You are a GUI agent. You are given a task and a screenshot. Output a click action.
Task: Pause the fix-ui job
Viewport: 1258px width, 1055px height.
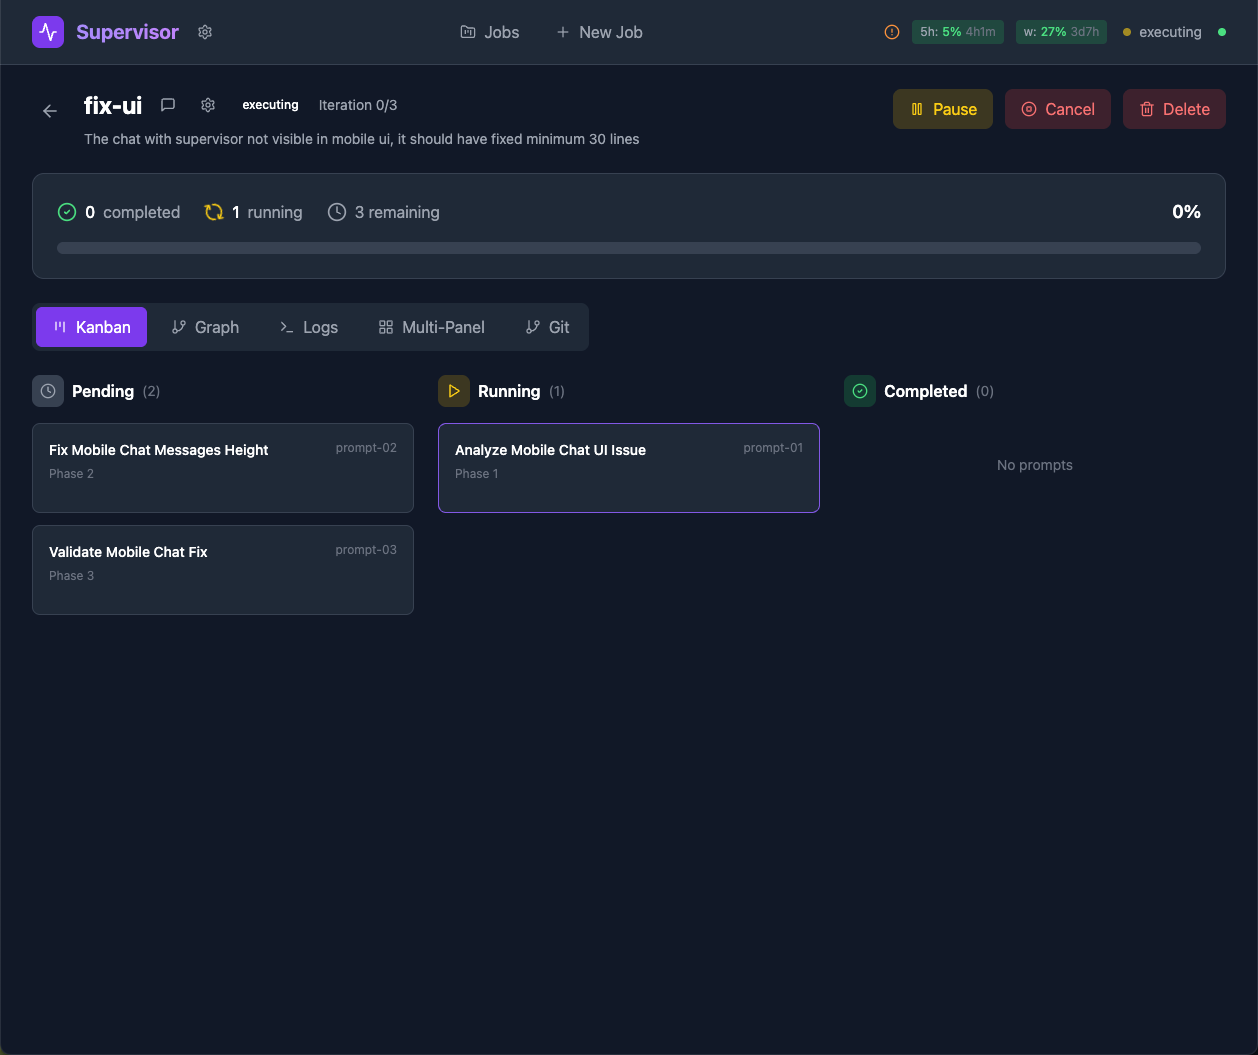pyautogui.click(x=942, y=109)
